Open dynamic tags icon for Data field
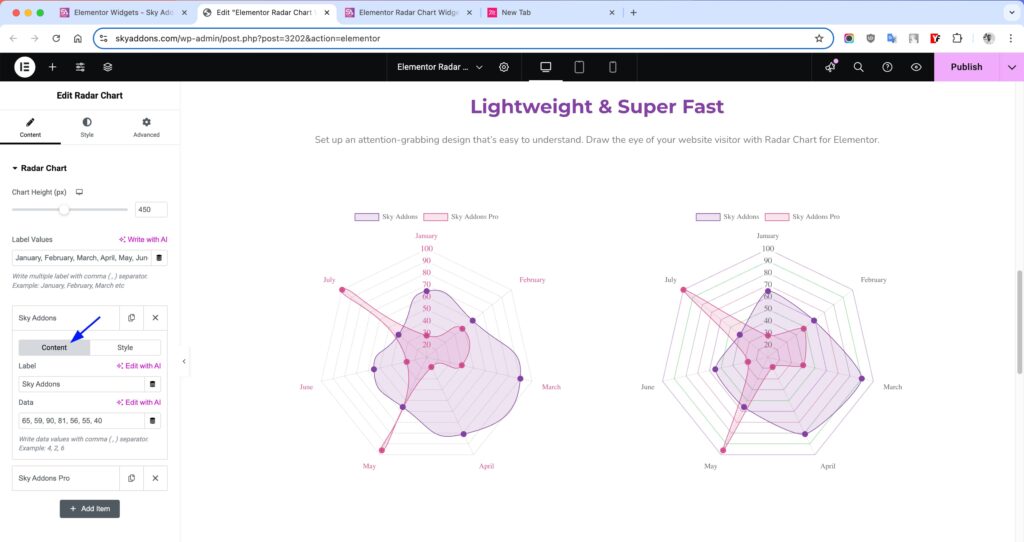Screen dimensions: 1024x542 click(x=153, y=421)
